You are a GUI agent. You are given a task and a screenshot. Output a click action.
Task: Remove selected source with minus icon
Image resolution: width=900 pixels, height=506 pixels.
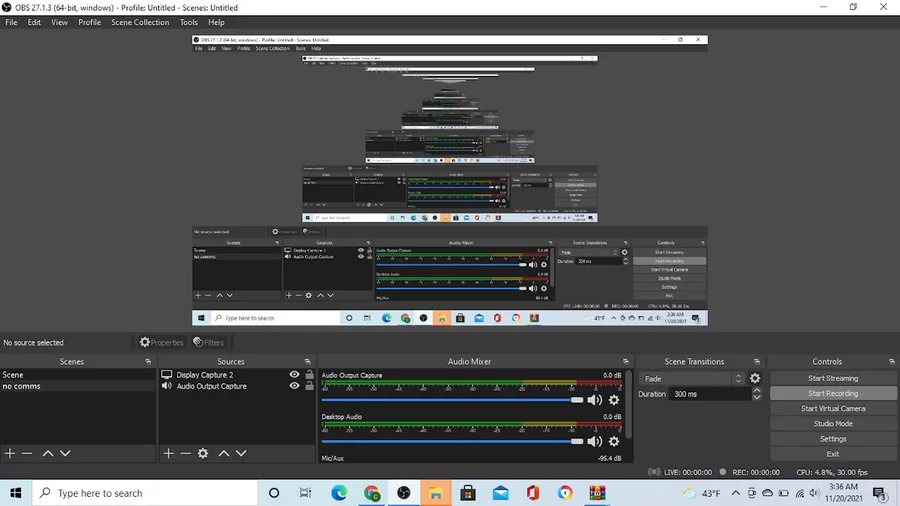(x=185, y=453)
